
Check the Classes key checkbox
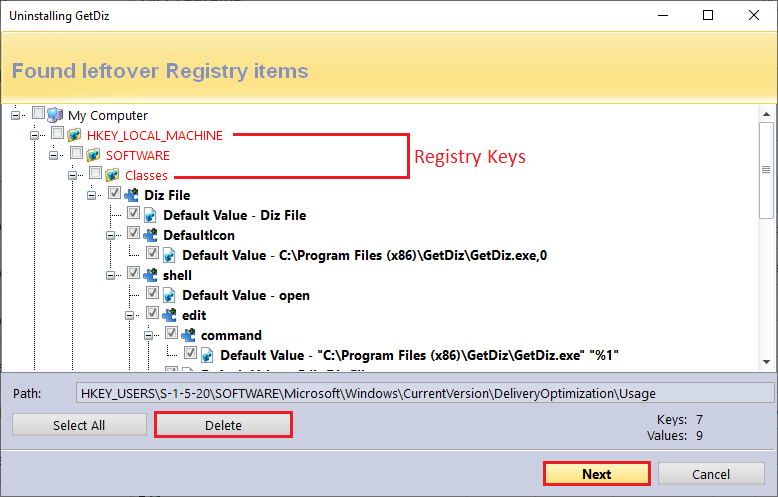click(95, 173)
